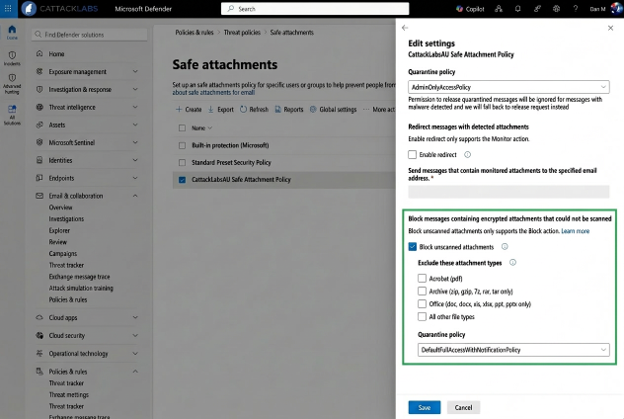Image resolution: width=624 pixels, height=419 pixels.
Task: Check the Office file types exclusion box
Action: coord(422,304)
